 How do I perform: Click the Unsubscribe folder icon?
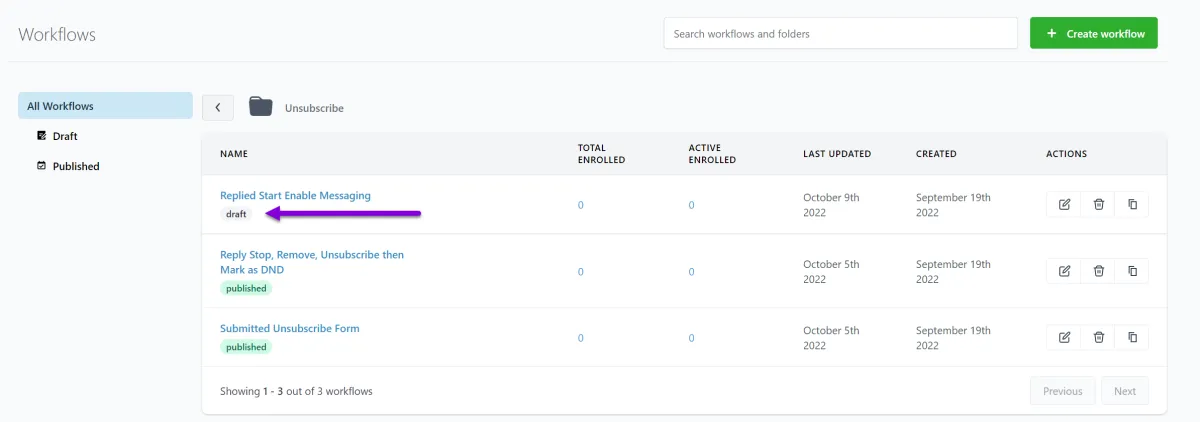point(261,107)
